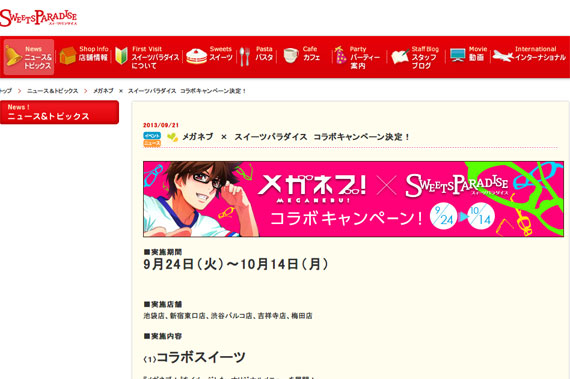
Task: Click the (1)コラボスイーツ heading
Action: (194, 358)
